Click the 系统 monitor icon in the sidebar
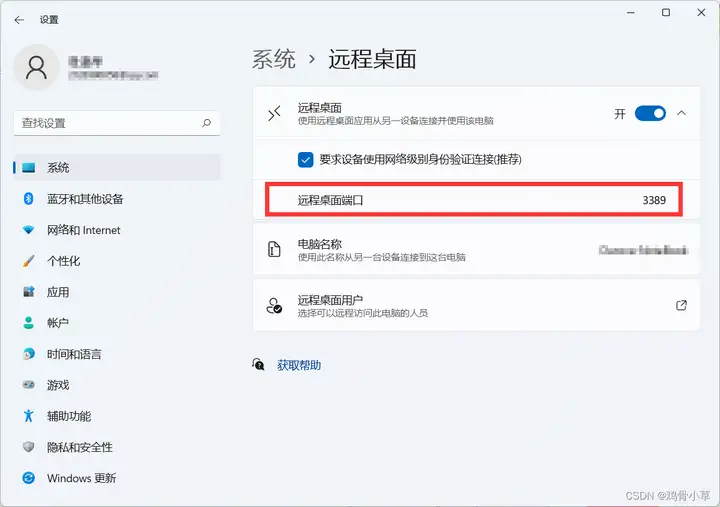Image resolution: width=720 pixels, height=507 pixels. coord(28,168)
